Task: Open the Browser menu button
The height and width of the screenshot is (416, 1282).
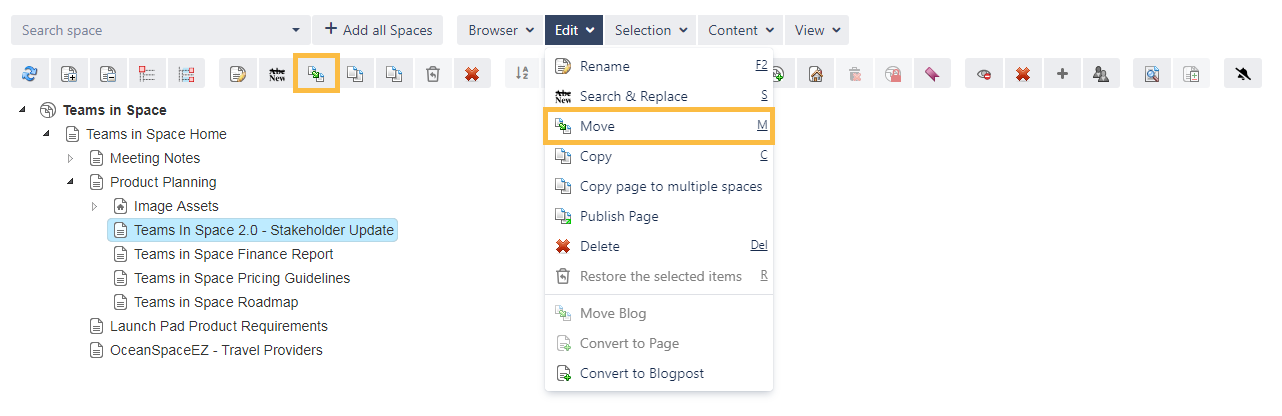Action: (x=500, y=30)
